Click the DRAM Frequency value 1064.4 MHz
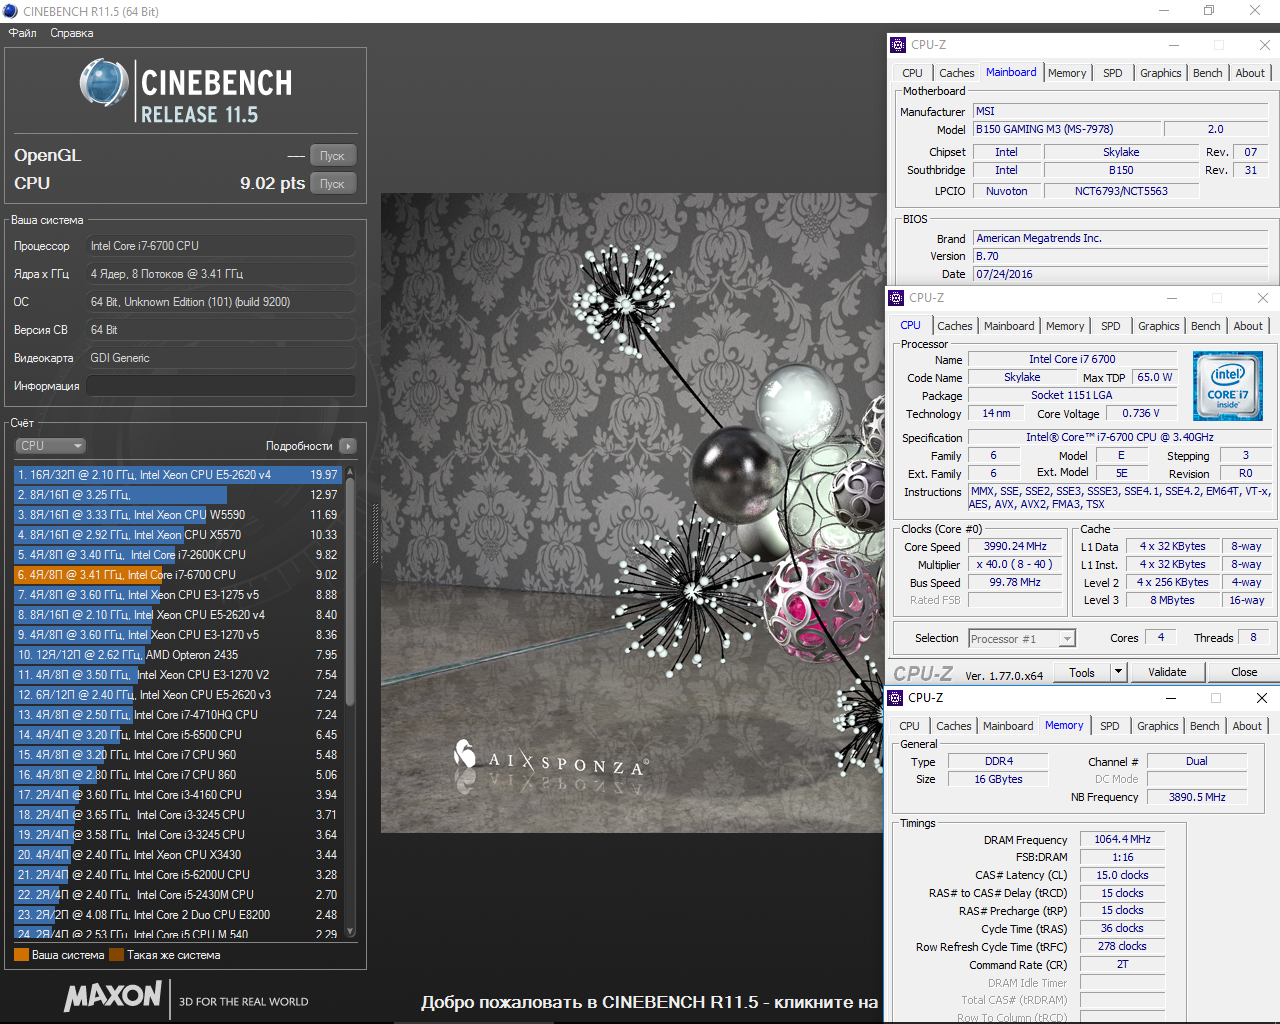This screenshot has width=1280, height=1024. coord(1122,840)
